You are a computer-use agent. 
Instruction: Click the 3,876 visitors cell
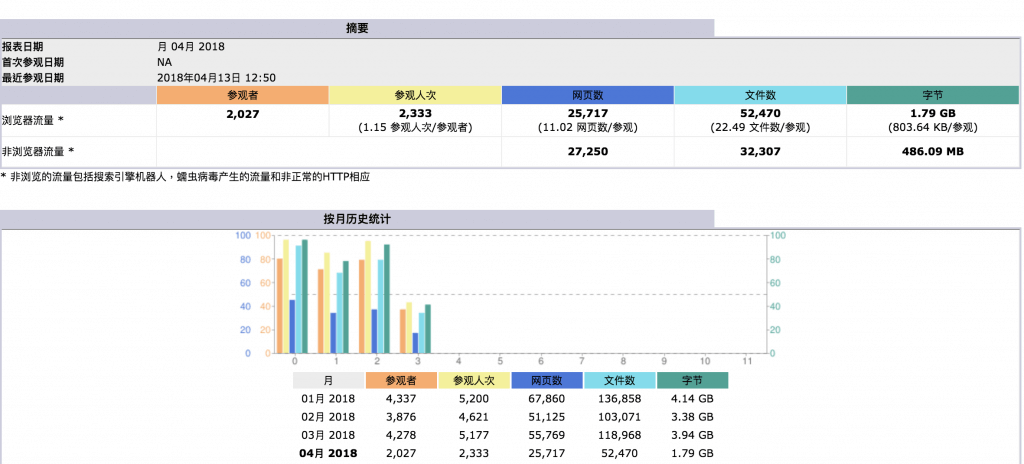click(x=401, y=417)
